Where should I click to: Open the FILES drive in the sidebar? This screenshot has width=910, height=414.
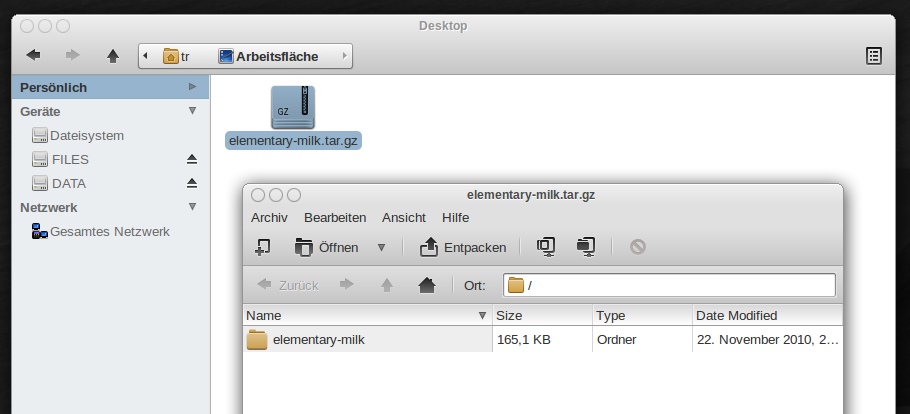(x=60, y=159)
